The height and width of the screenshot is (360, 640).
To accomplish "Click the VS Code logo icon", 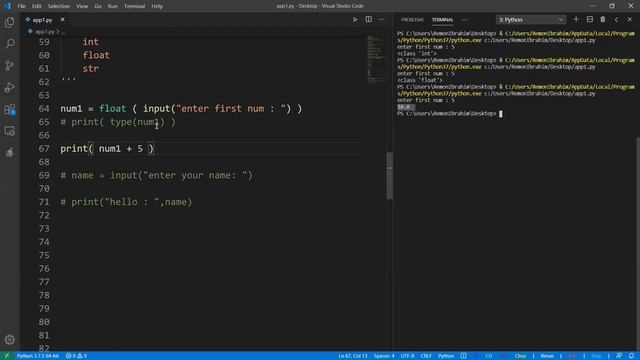I will pos(7,6).
